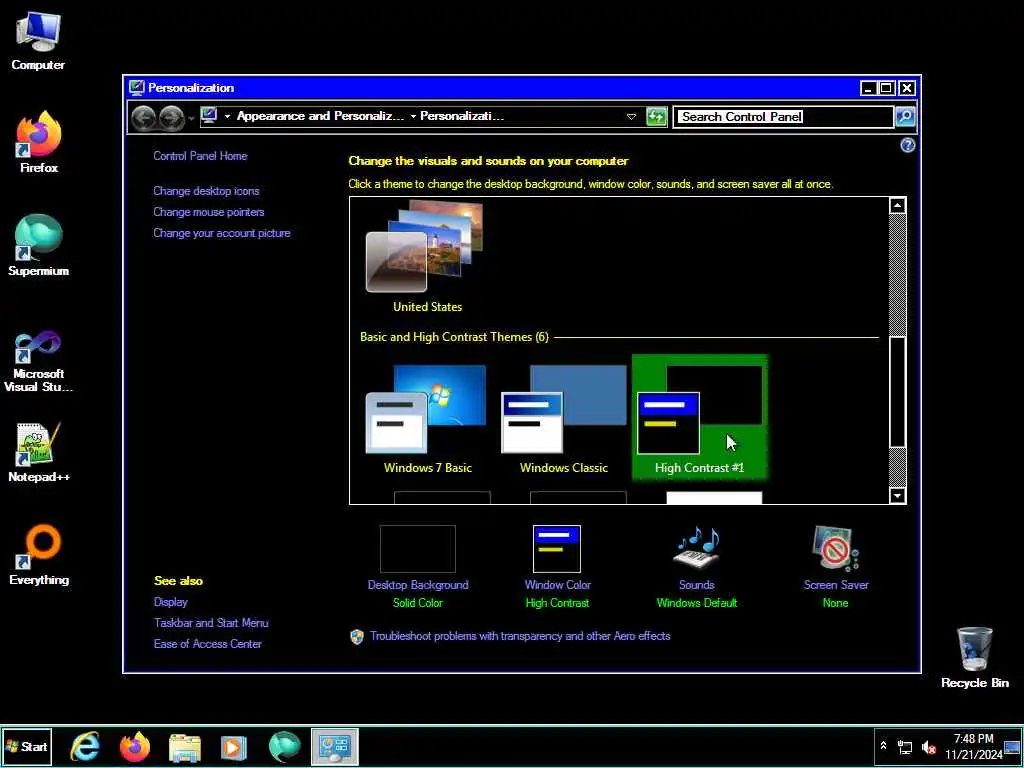Image resolution: width=1024 pixels, height=768 pixels.
Task: Click the Start button
Action: click(x=26, y=746)
